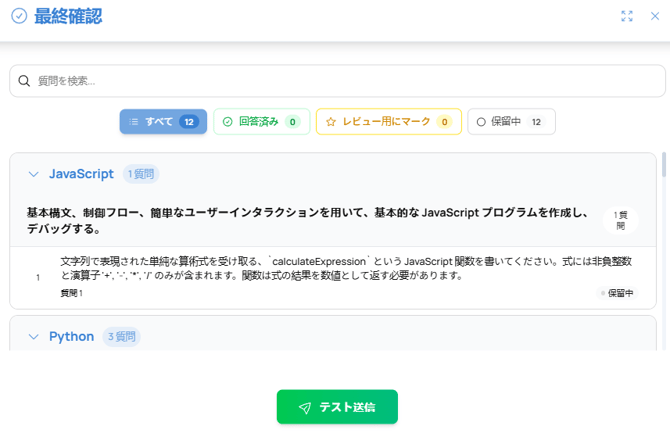Click the vertical scrollbar of question list
670x433 pixels.
click(x=664, y=165)
